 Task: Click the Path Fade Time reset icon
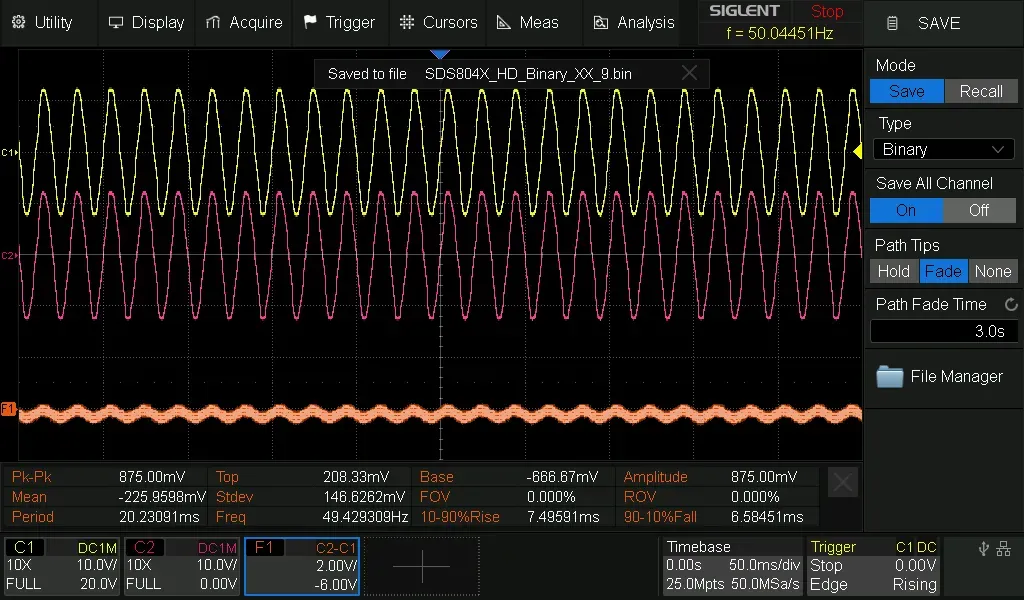point(1010,304)
